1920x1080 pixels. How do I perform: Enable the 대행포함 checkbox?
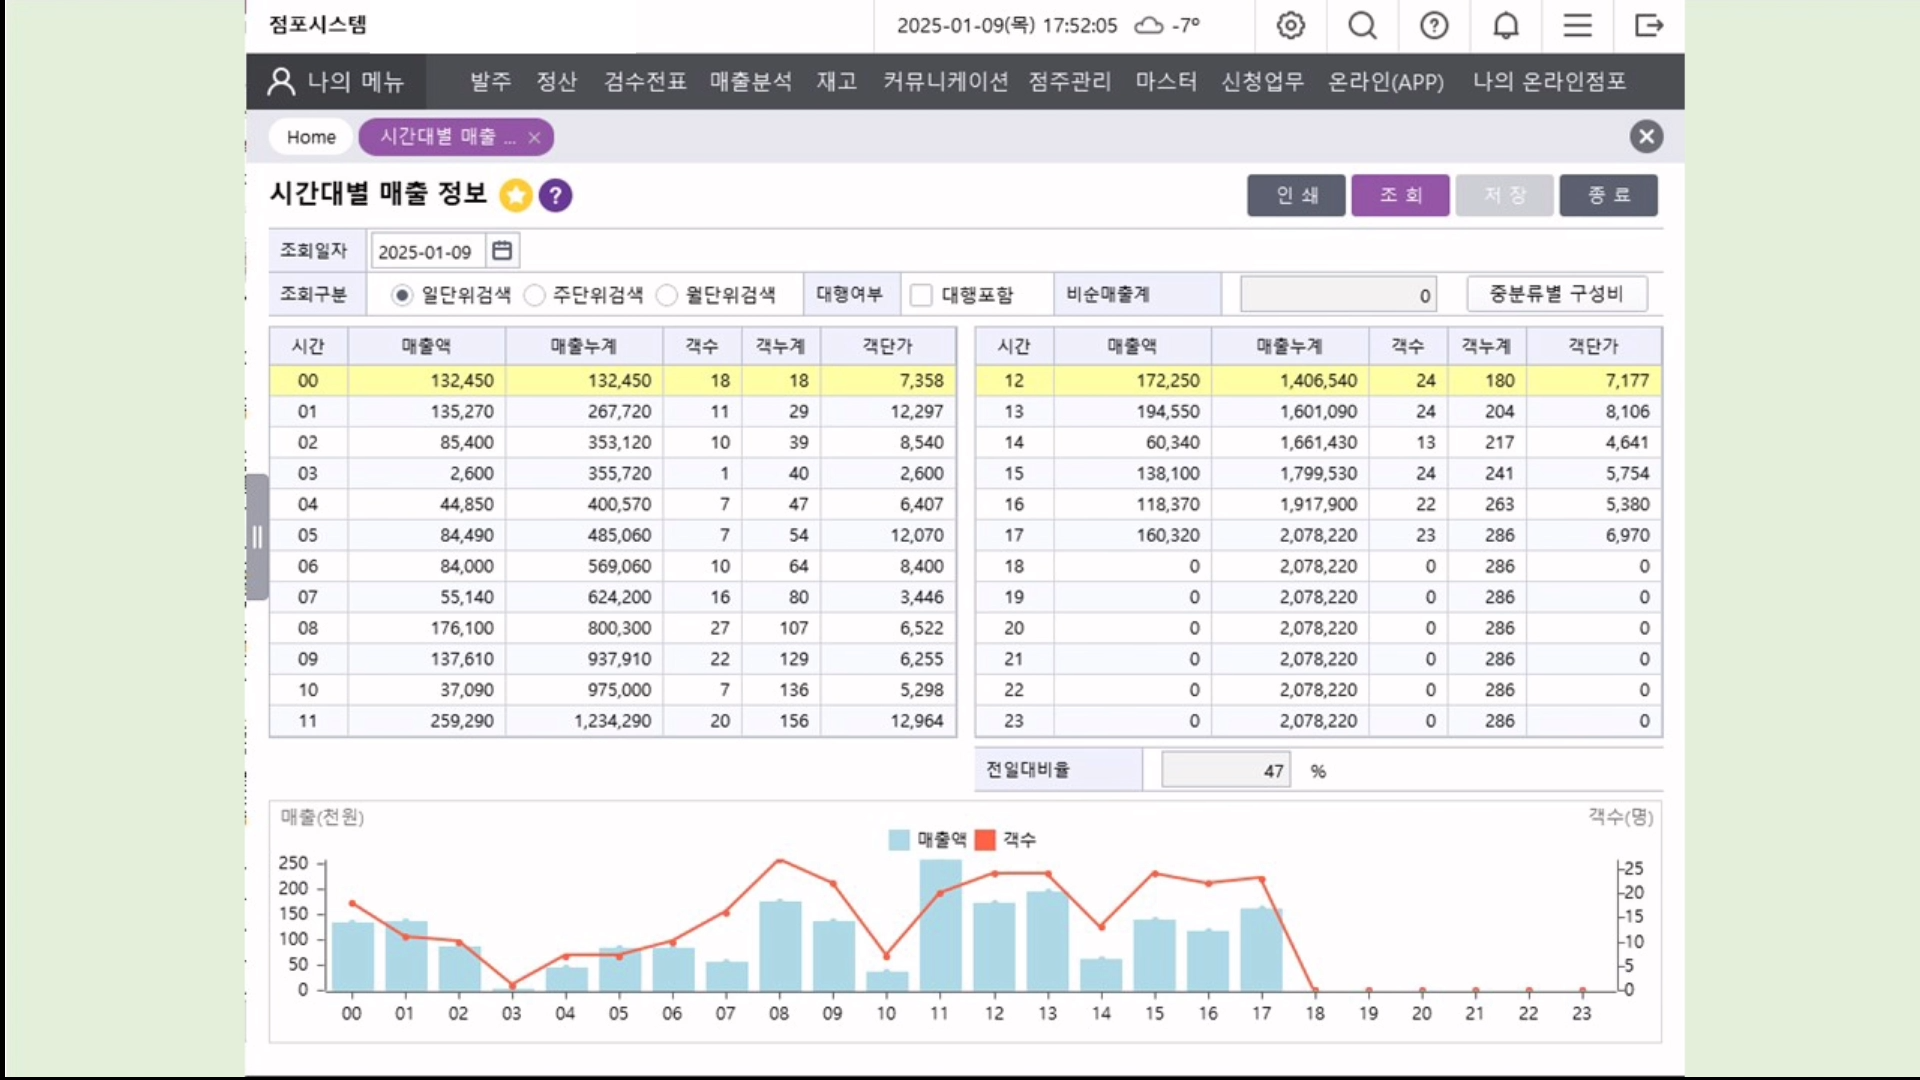(922, 295)
